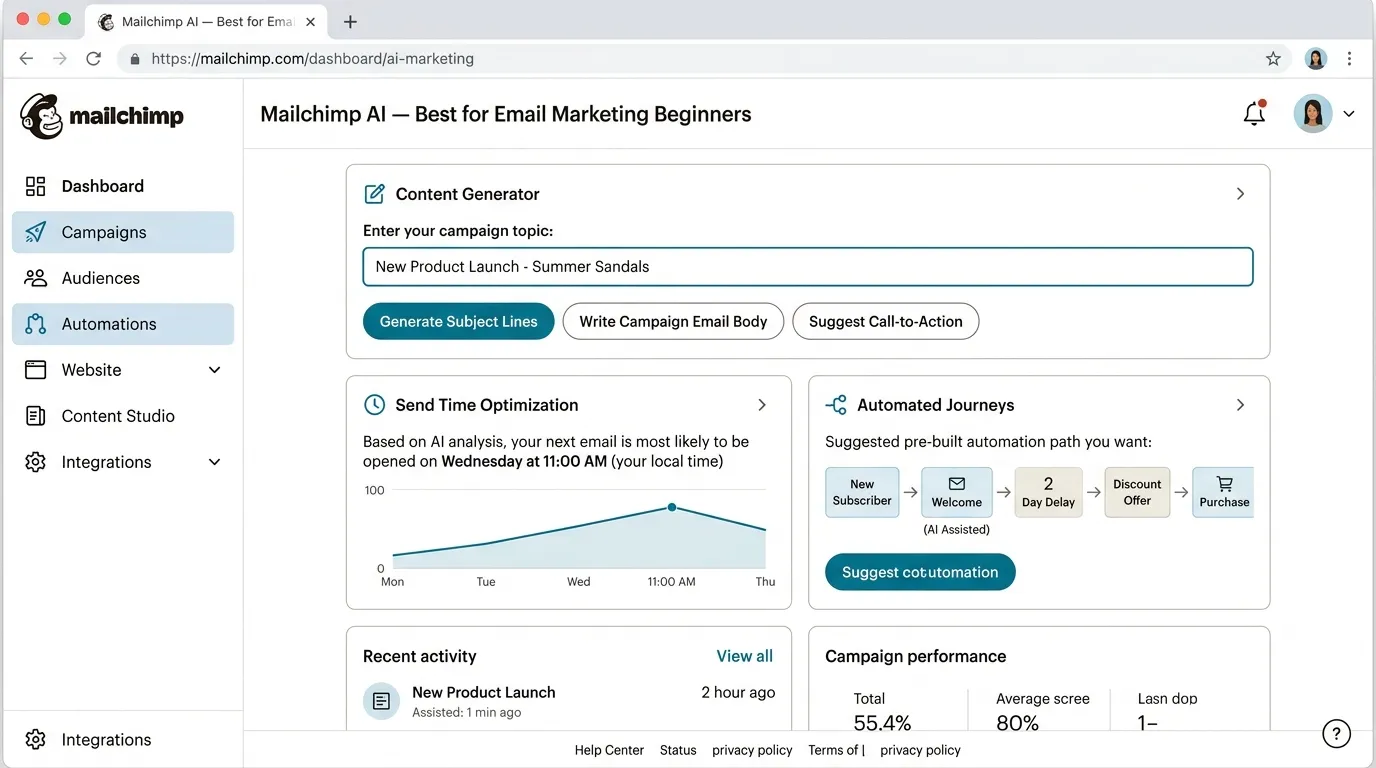Expand the Automated Journeys card arrow
The image size is (1376, 768).
point(1240,405)
